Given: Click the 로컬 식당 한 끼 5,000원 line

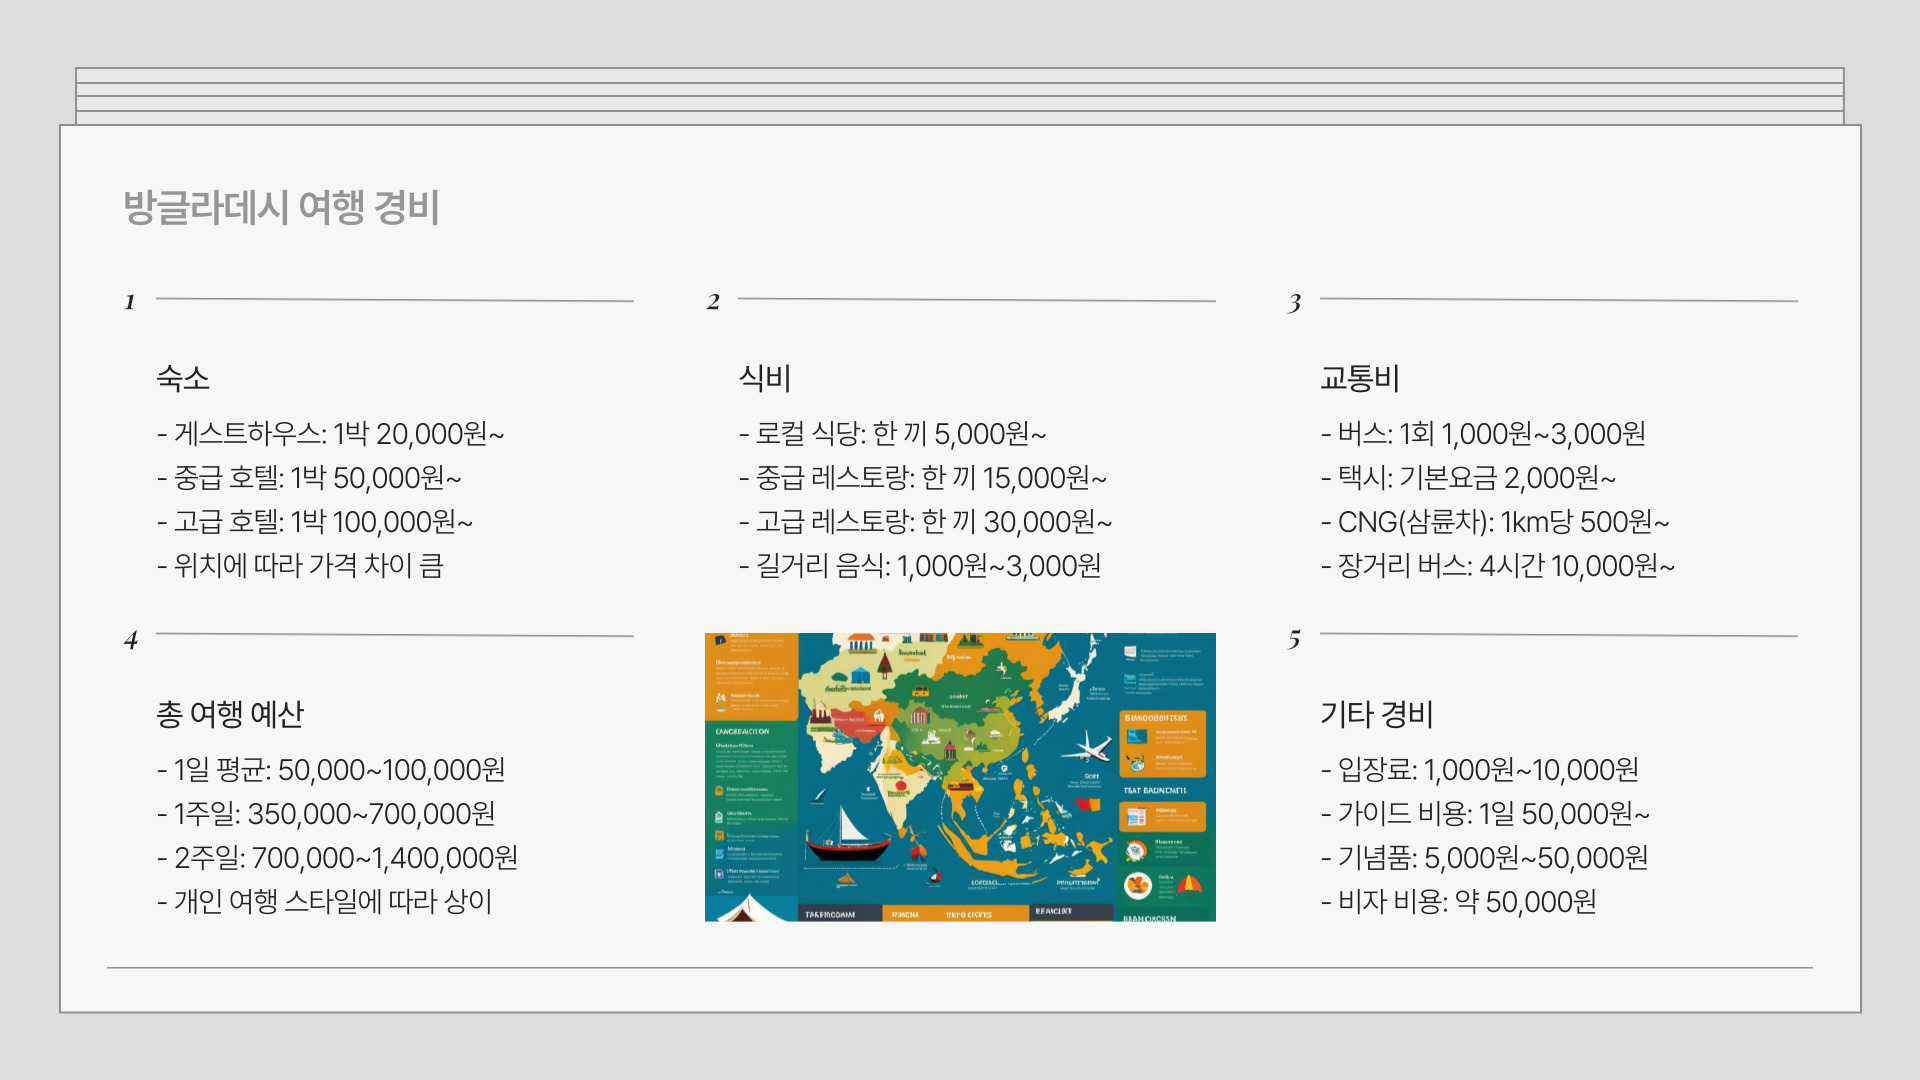Looking at the screenshot, I should pos(892,434).
